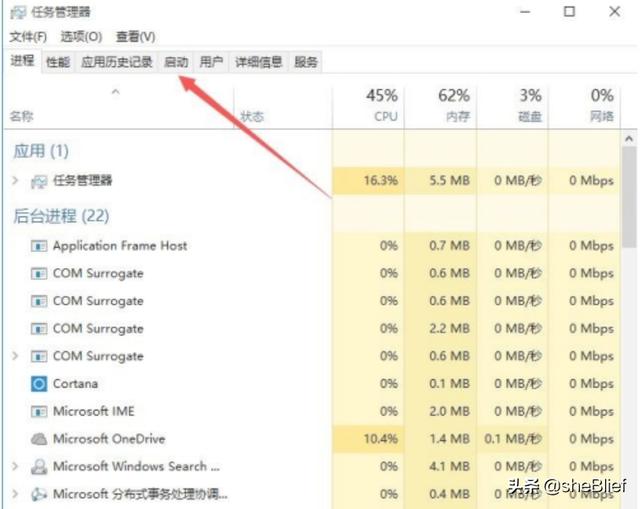Close the Task Manager window
This screenshot has width=640, height=509.
[x=615, y=12]
